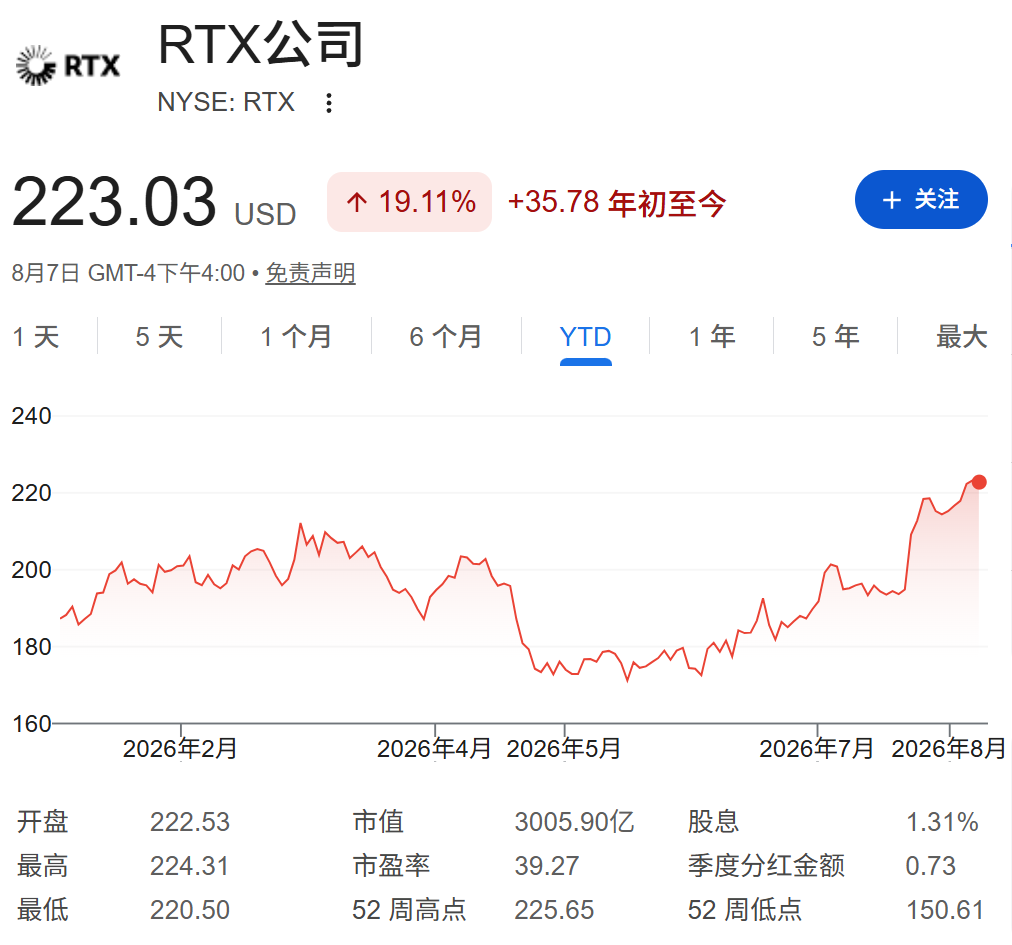Click the 223.03 price value
The image size is (1012, 945).
click(x=114, y=202)
